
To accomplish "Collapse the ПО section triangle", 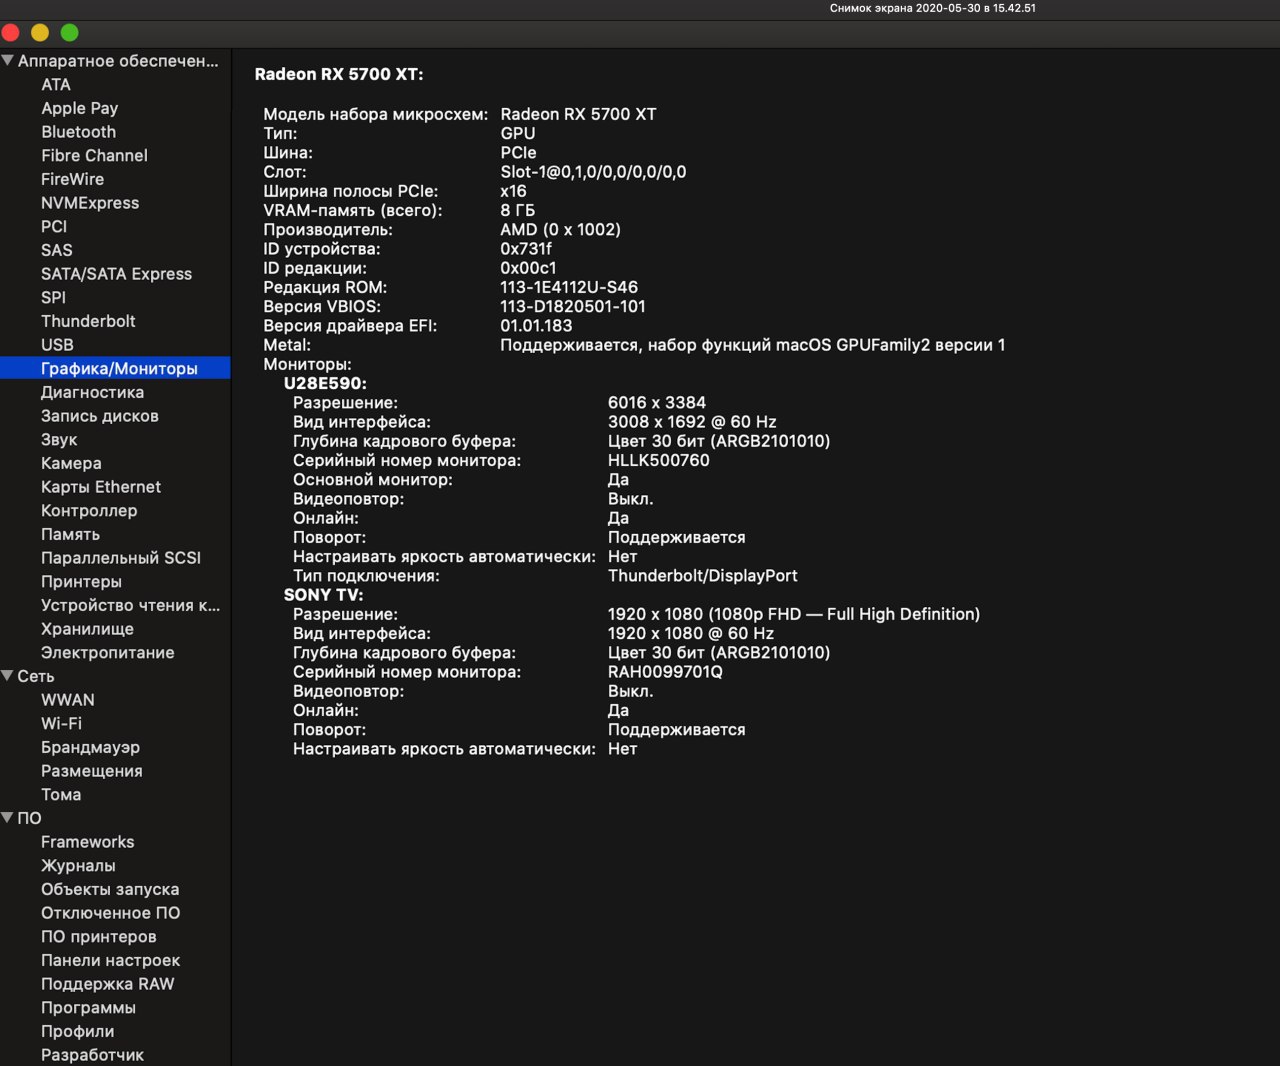I will click(x=8, y=818).
